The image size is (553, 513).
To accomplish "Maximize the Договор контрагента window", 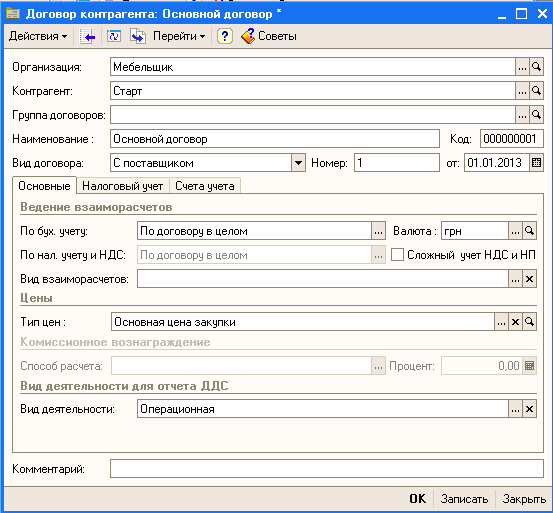I will [x=521, y=14].
